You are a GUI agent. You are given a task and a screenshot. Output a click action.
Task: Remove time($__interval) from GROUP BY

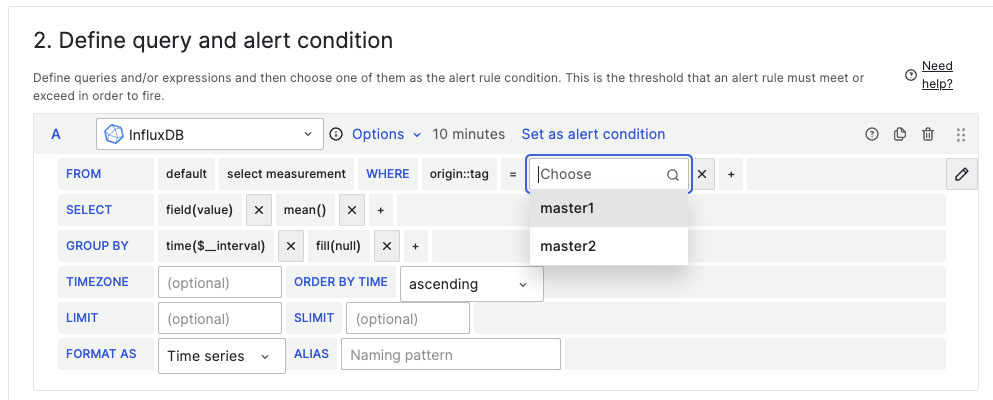(x=290, y=246)
